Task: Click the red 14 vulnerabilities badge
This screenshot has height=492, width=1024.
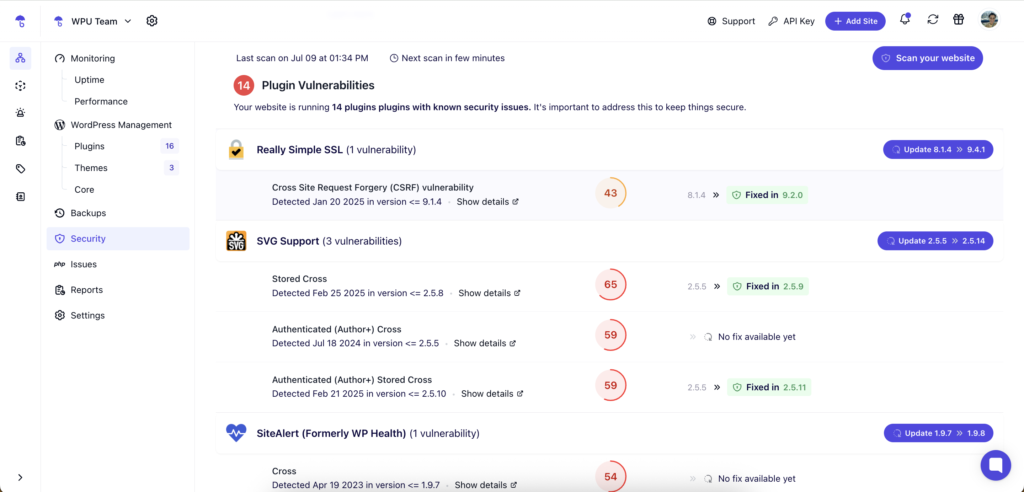Action: pyautogui.click(x=244, y=86)
